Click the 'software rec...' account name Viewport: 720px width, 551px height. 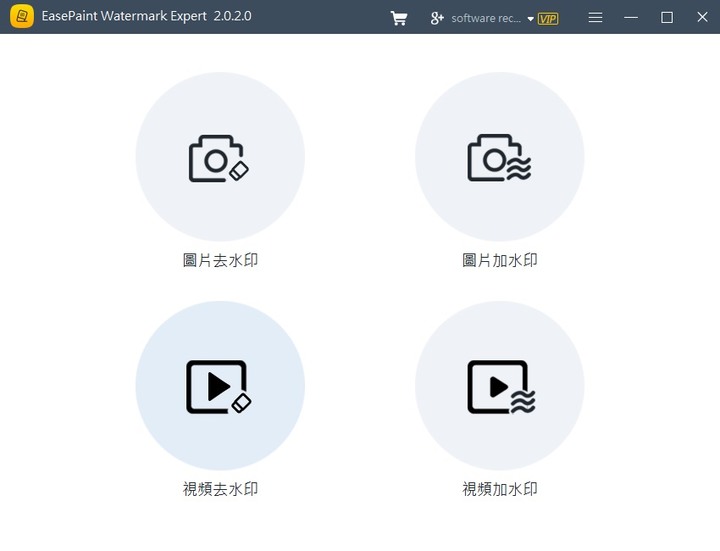(486, 18)
